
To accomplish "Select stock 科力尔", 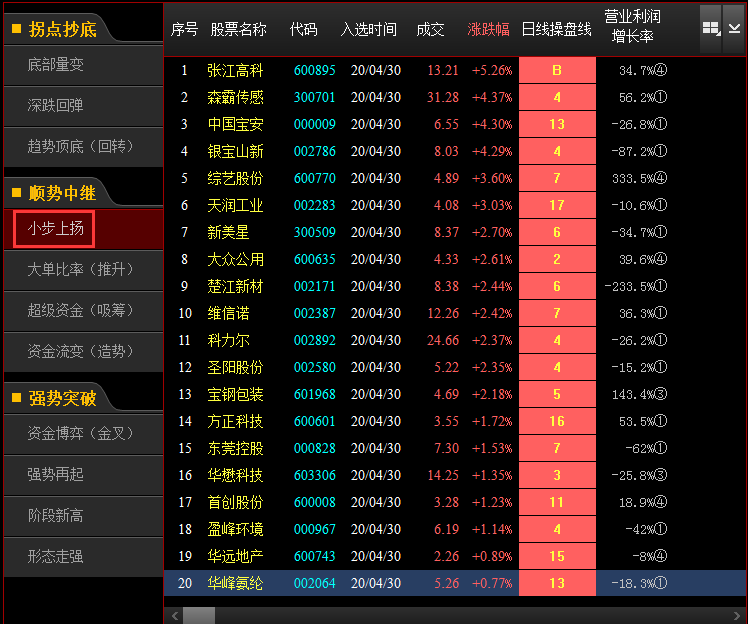I will coord(228,341).
